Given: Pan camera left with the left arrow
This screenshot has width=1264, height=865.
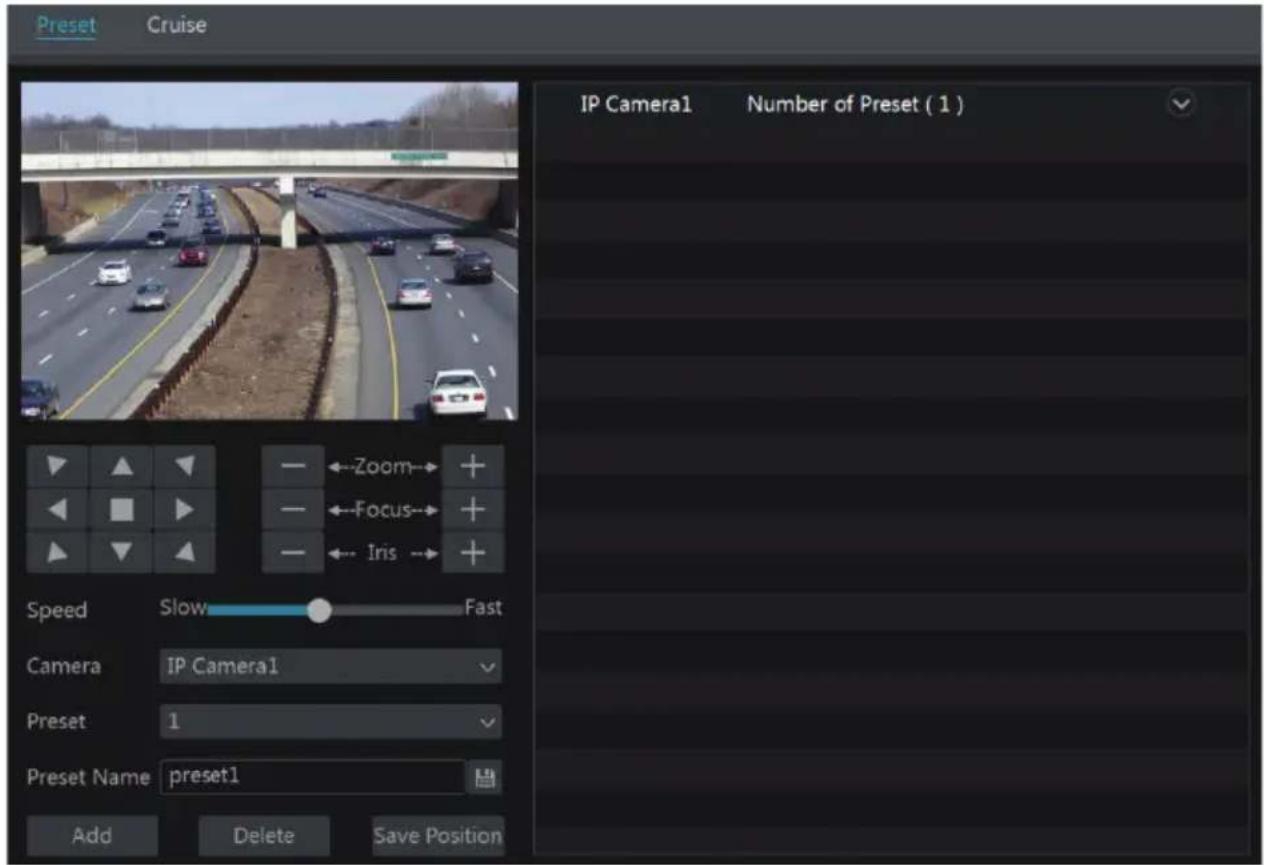Looking at the screenshot, I should pyautogui.click(x=57, y=509).
